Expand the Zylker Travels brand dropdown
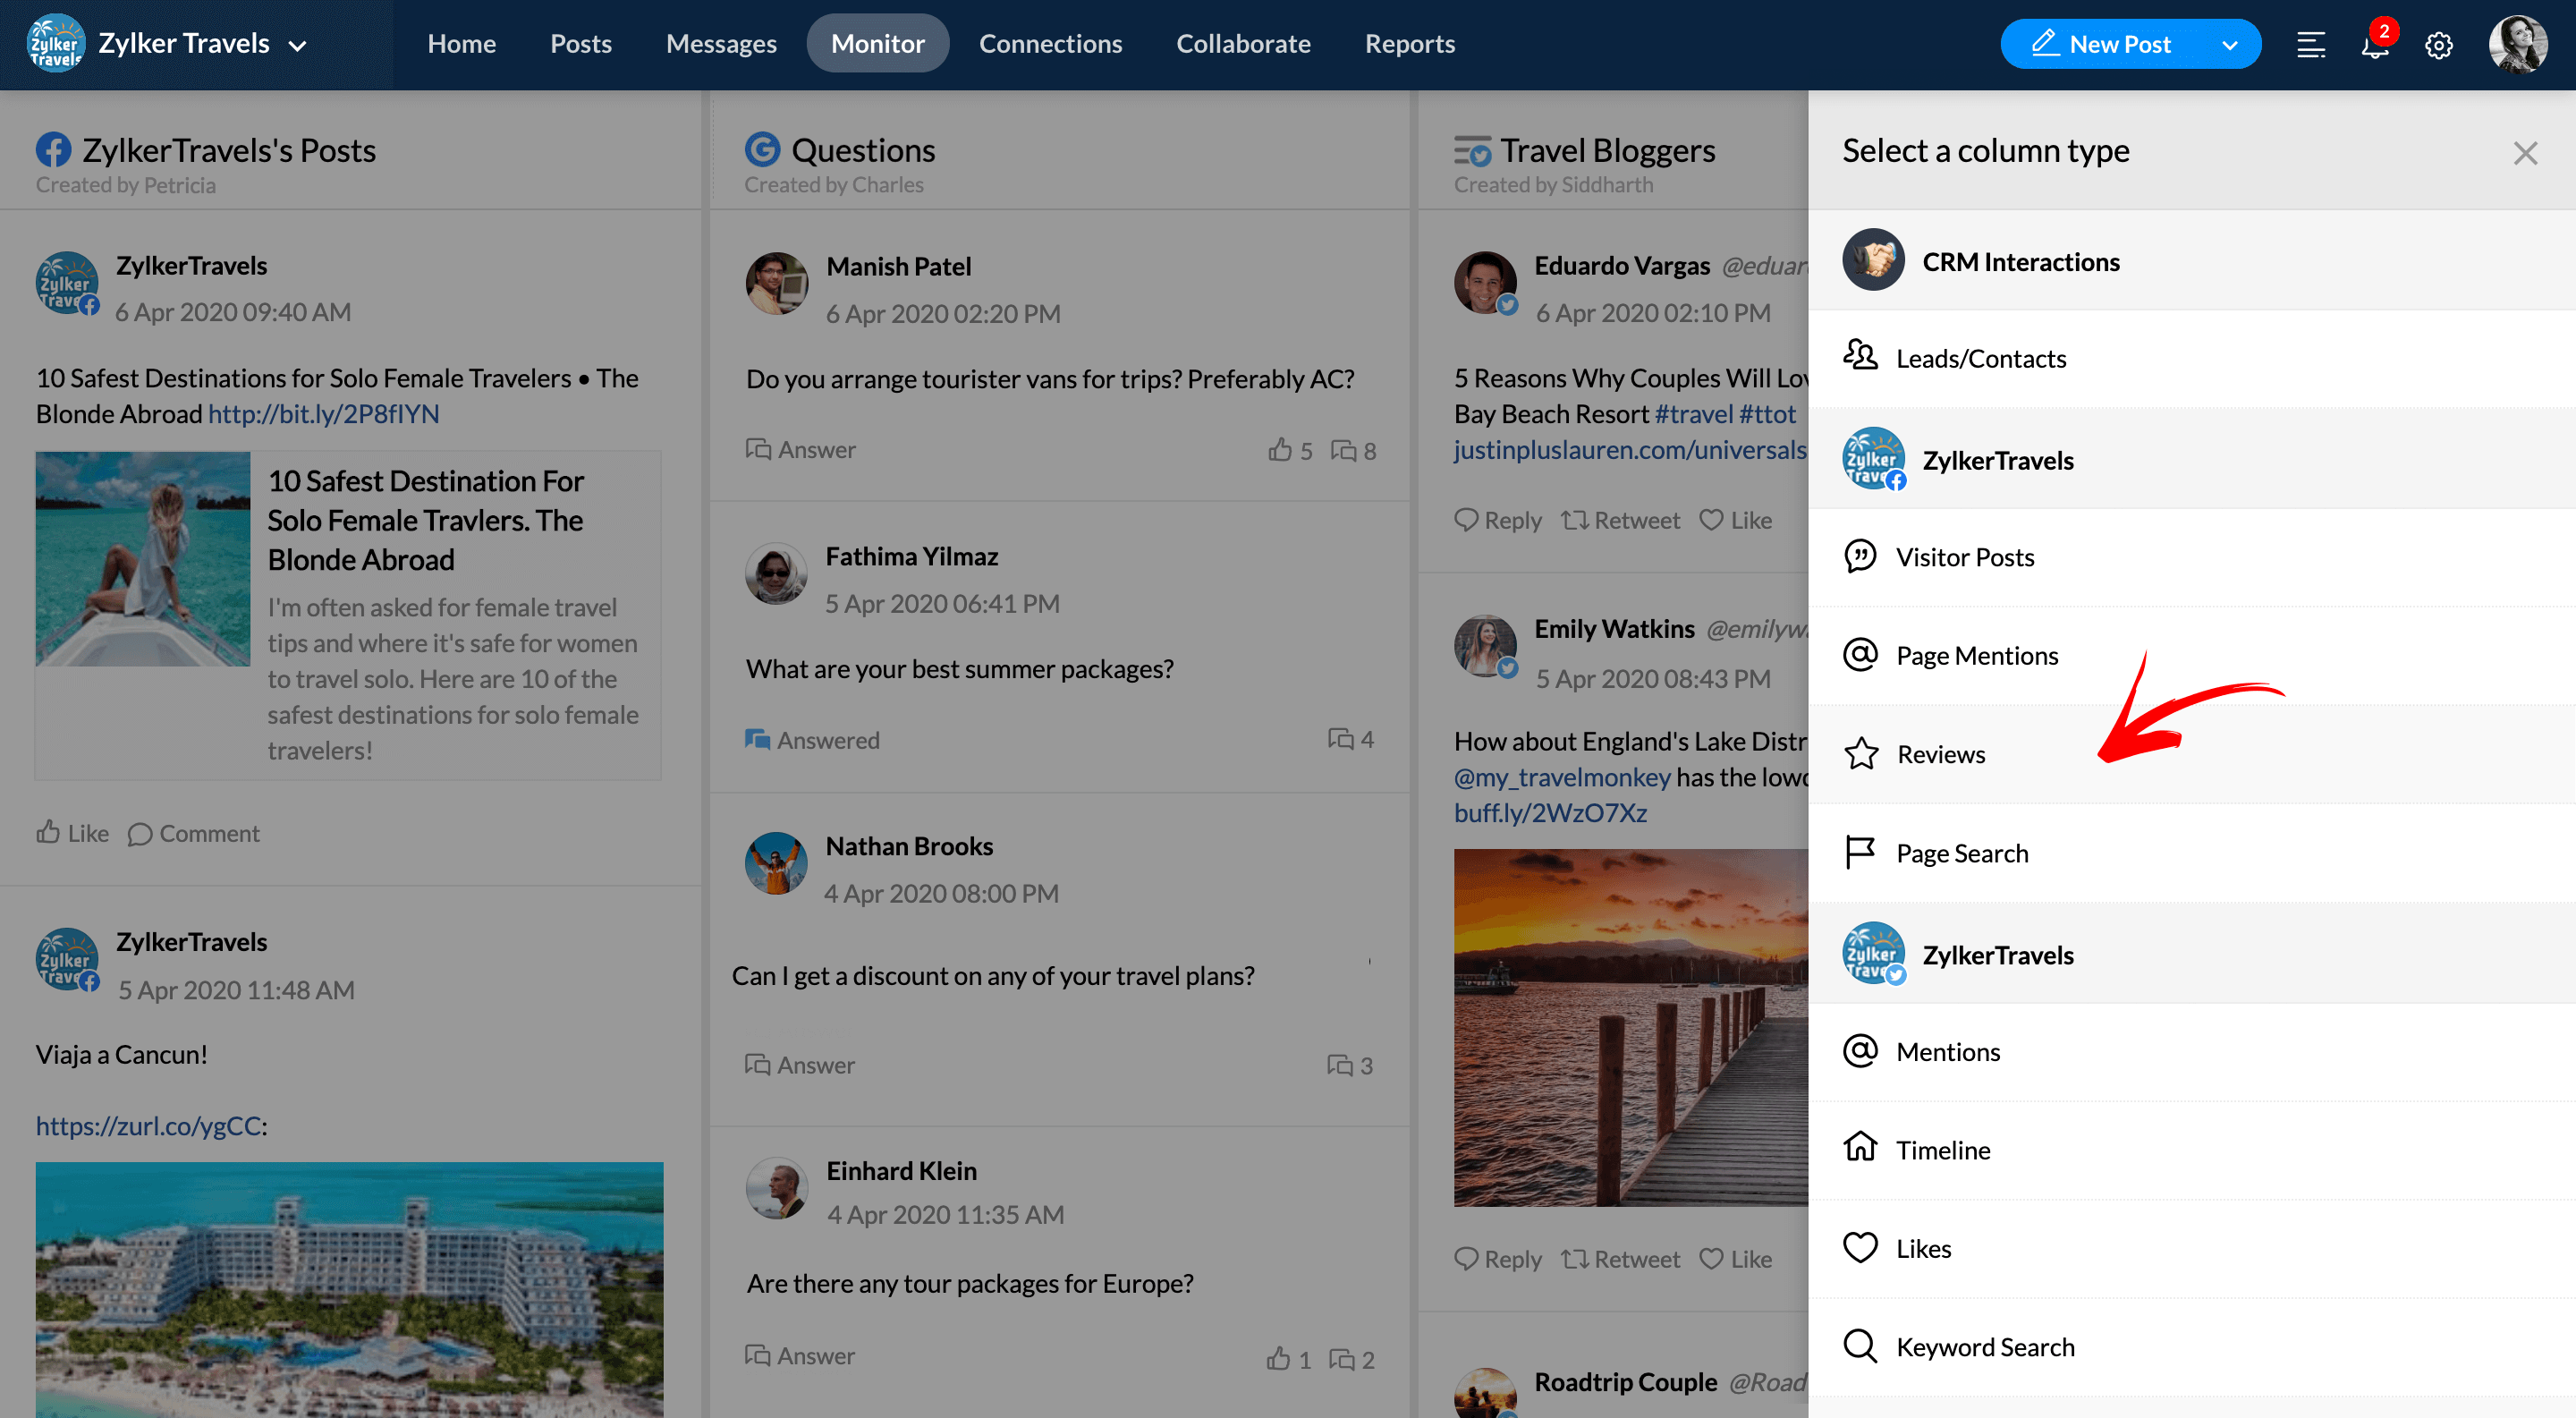The height and width of the screenshot is (1418, 2576). pyautogui.click(x=297, y=45)
